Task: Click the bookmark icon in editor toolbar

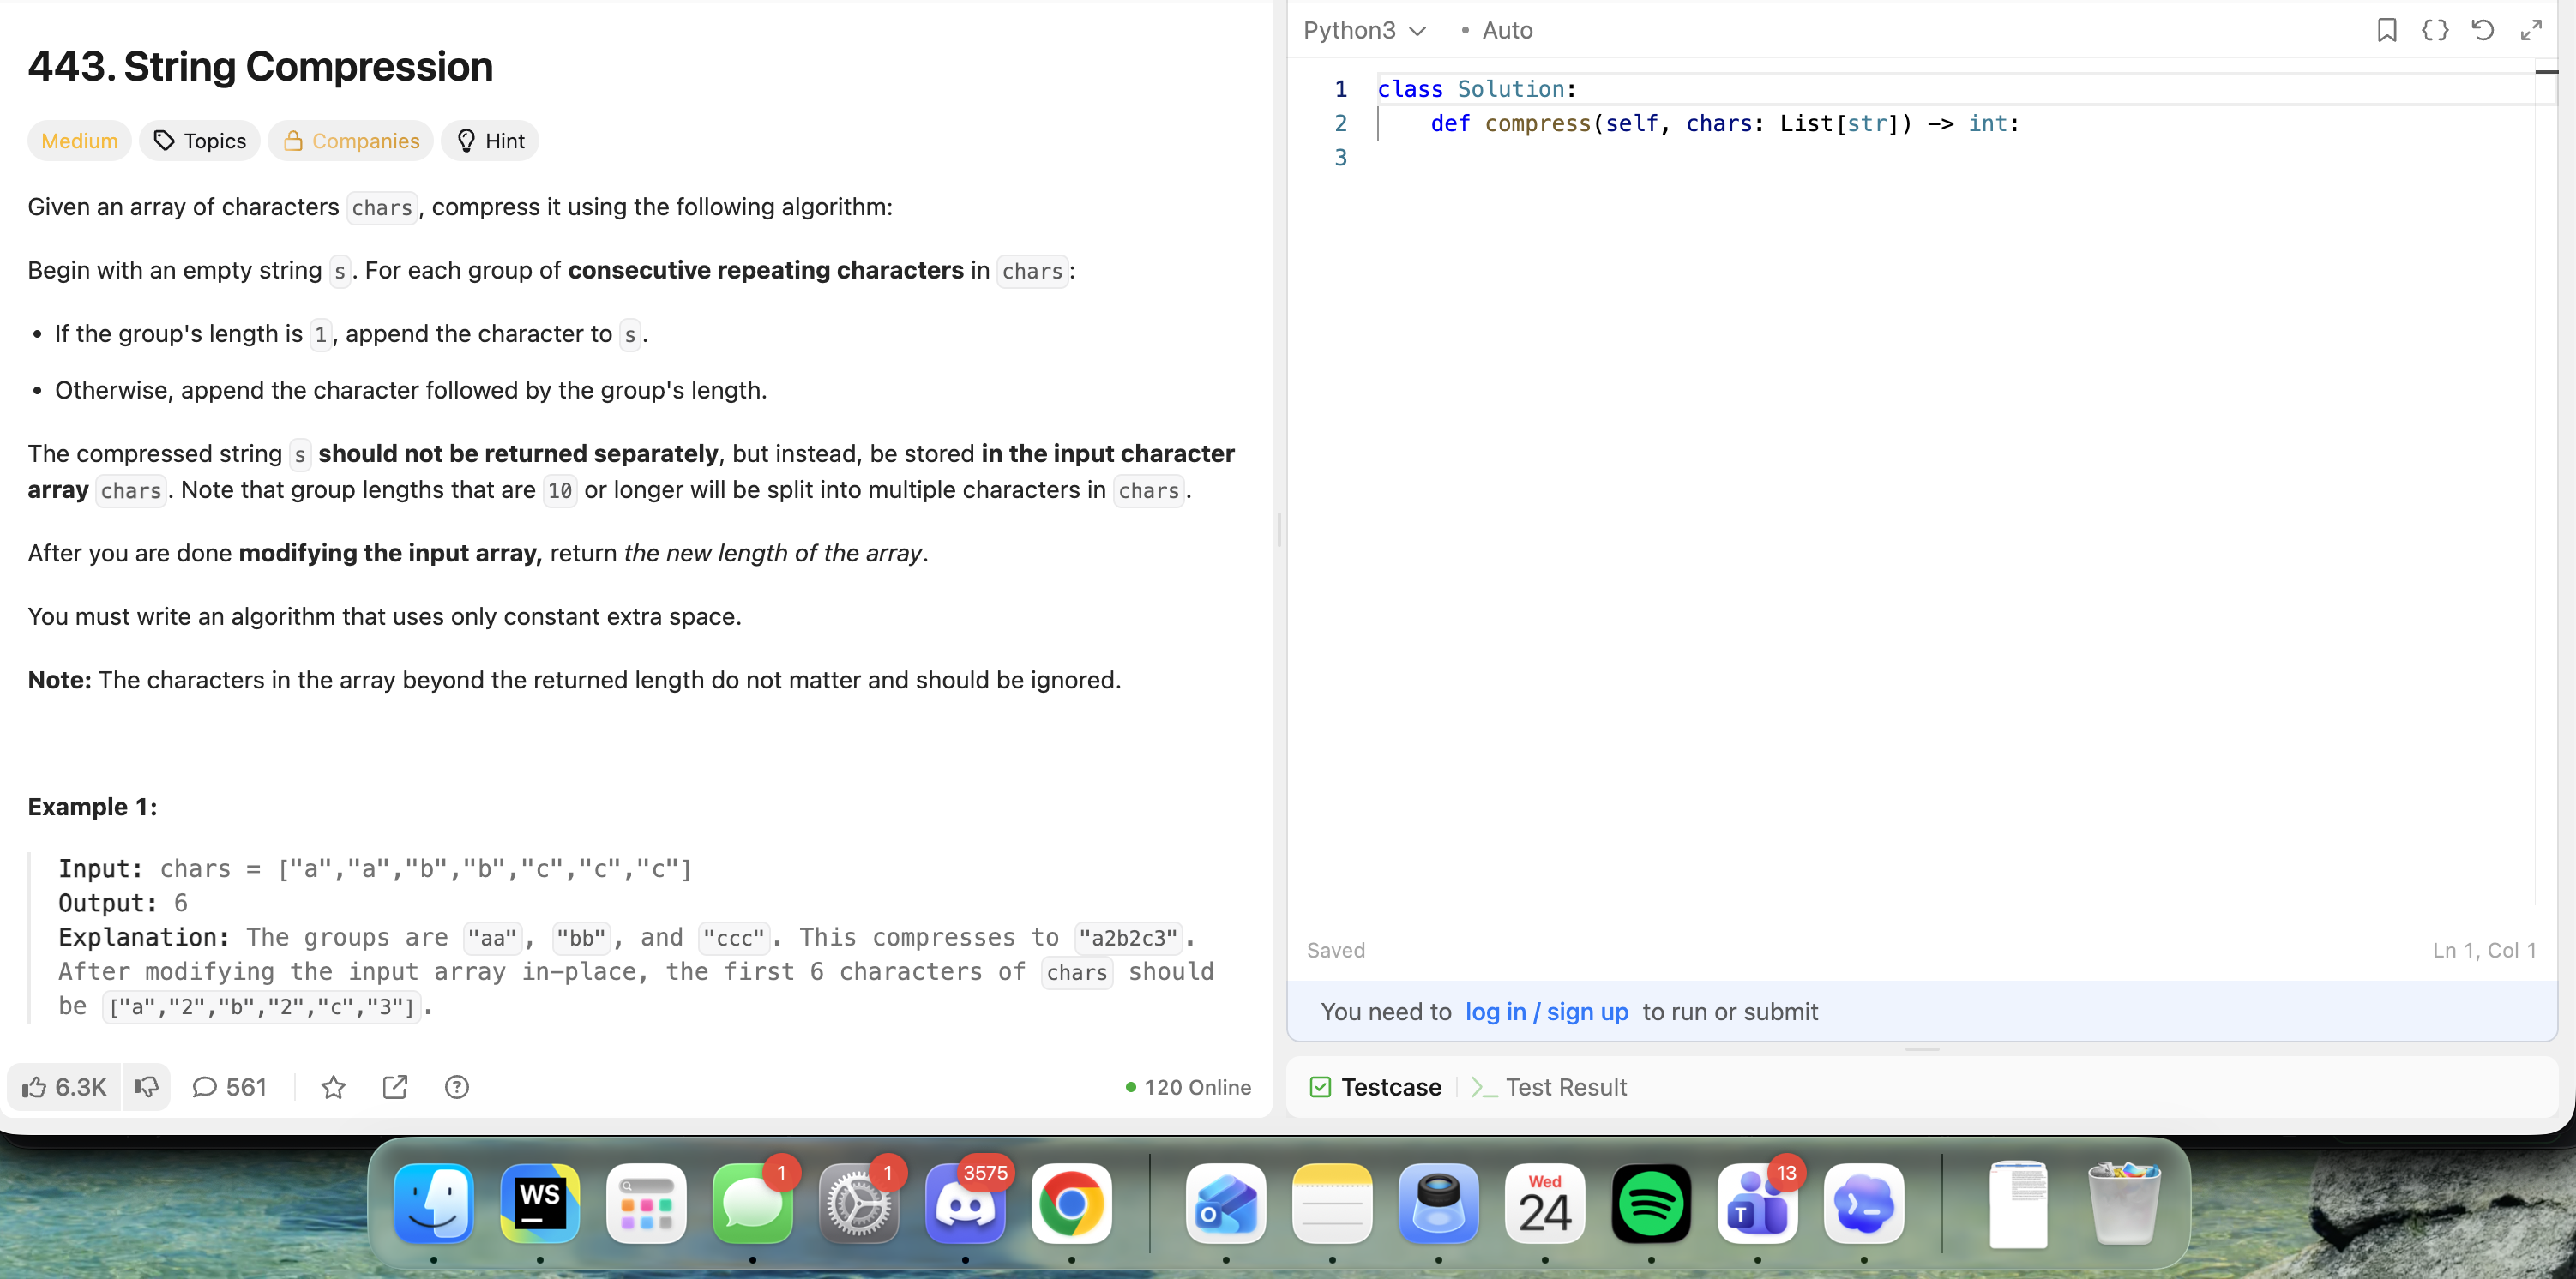Action: pos(2386,30)
